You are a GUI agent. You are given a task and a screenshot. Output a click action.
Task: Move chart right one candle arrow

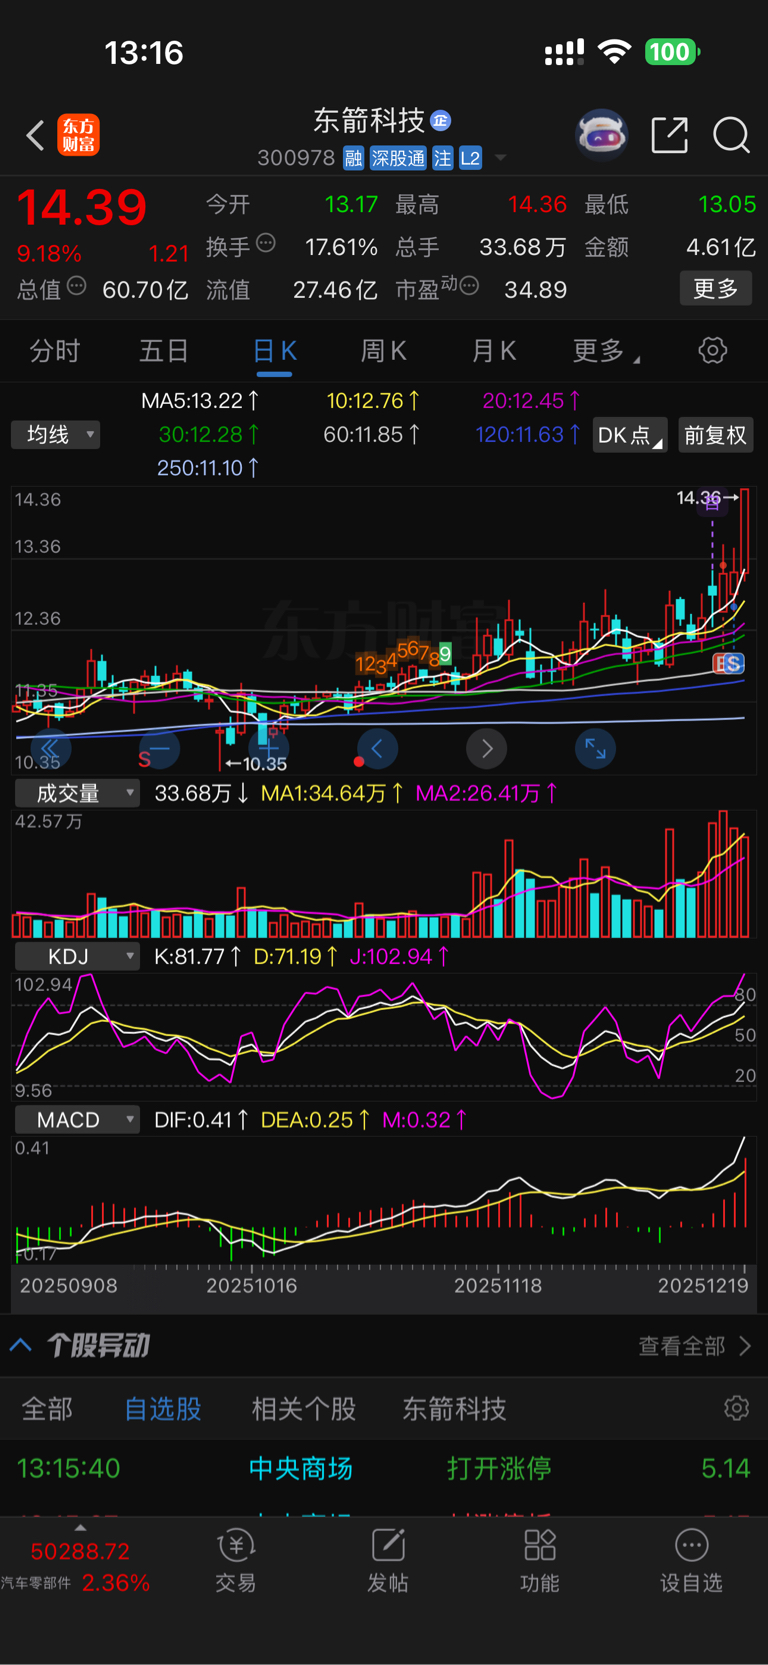click(486, 748)
